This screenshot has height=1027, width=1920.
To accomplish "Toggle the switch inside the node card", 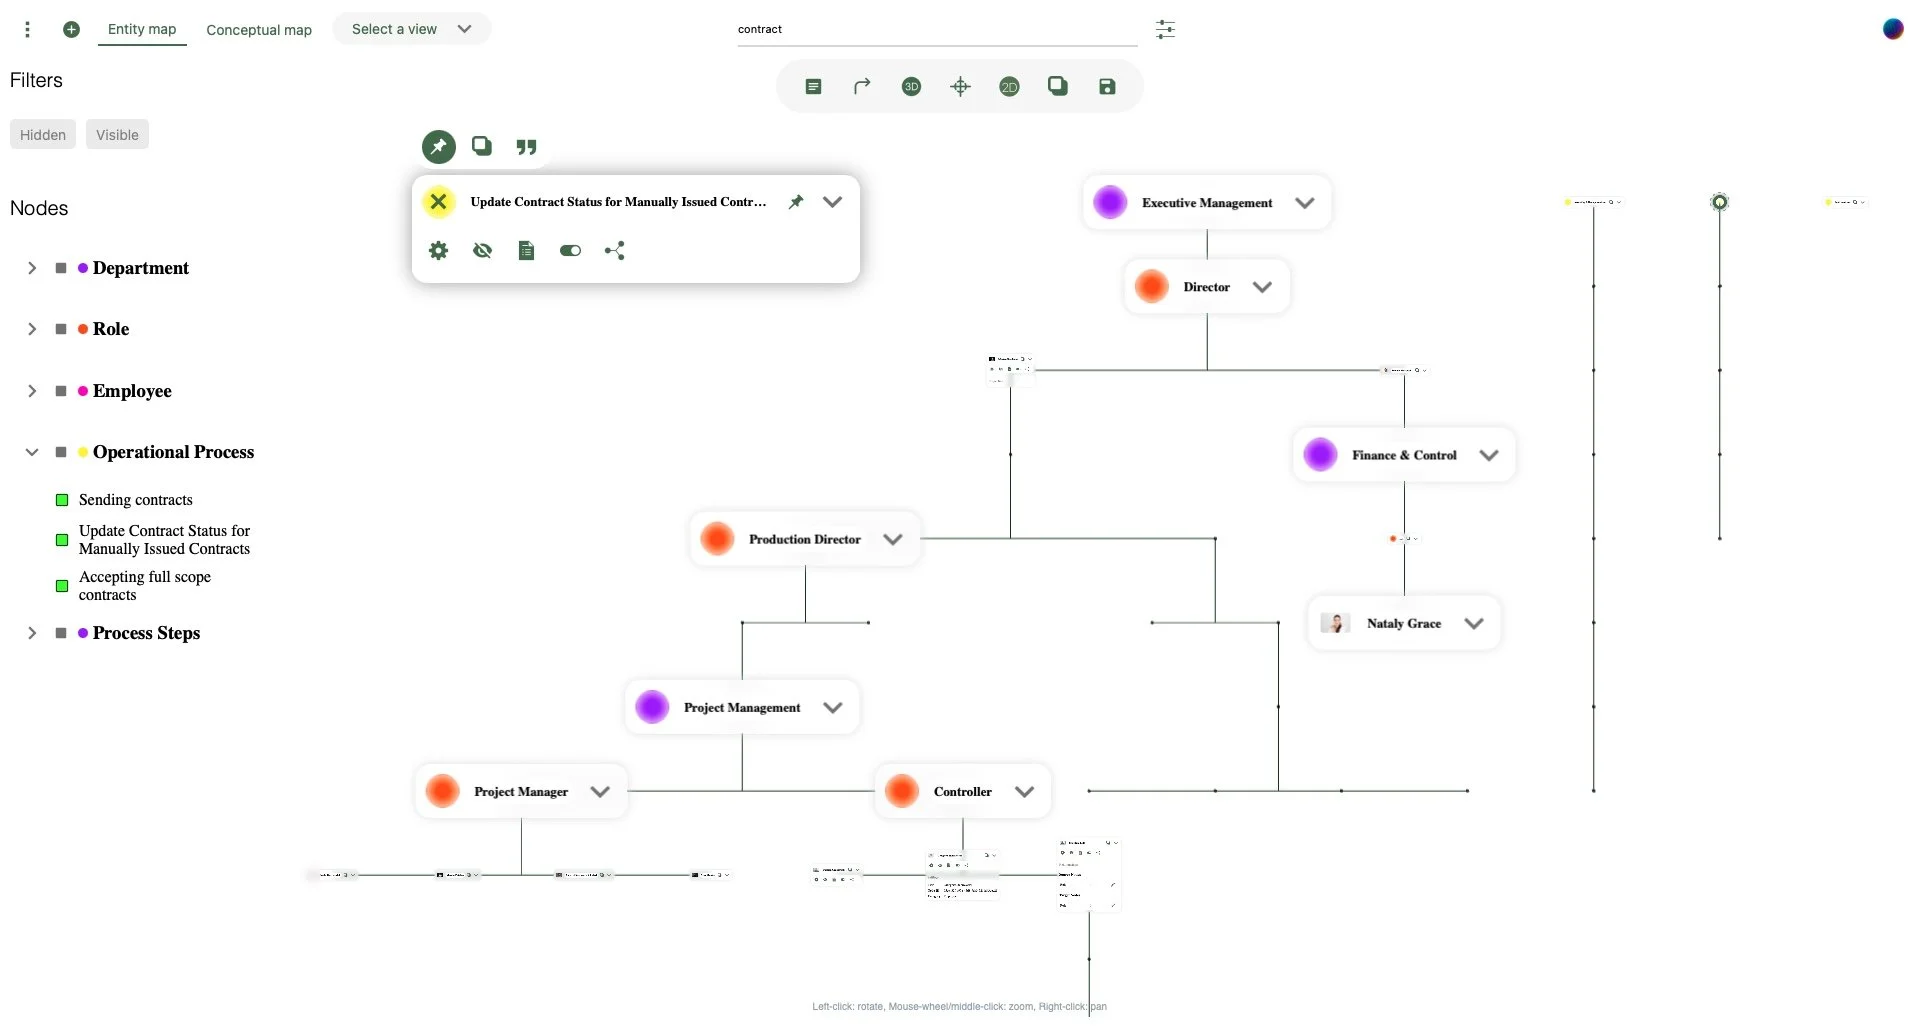I will [570, 250].
